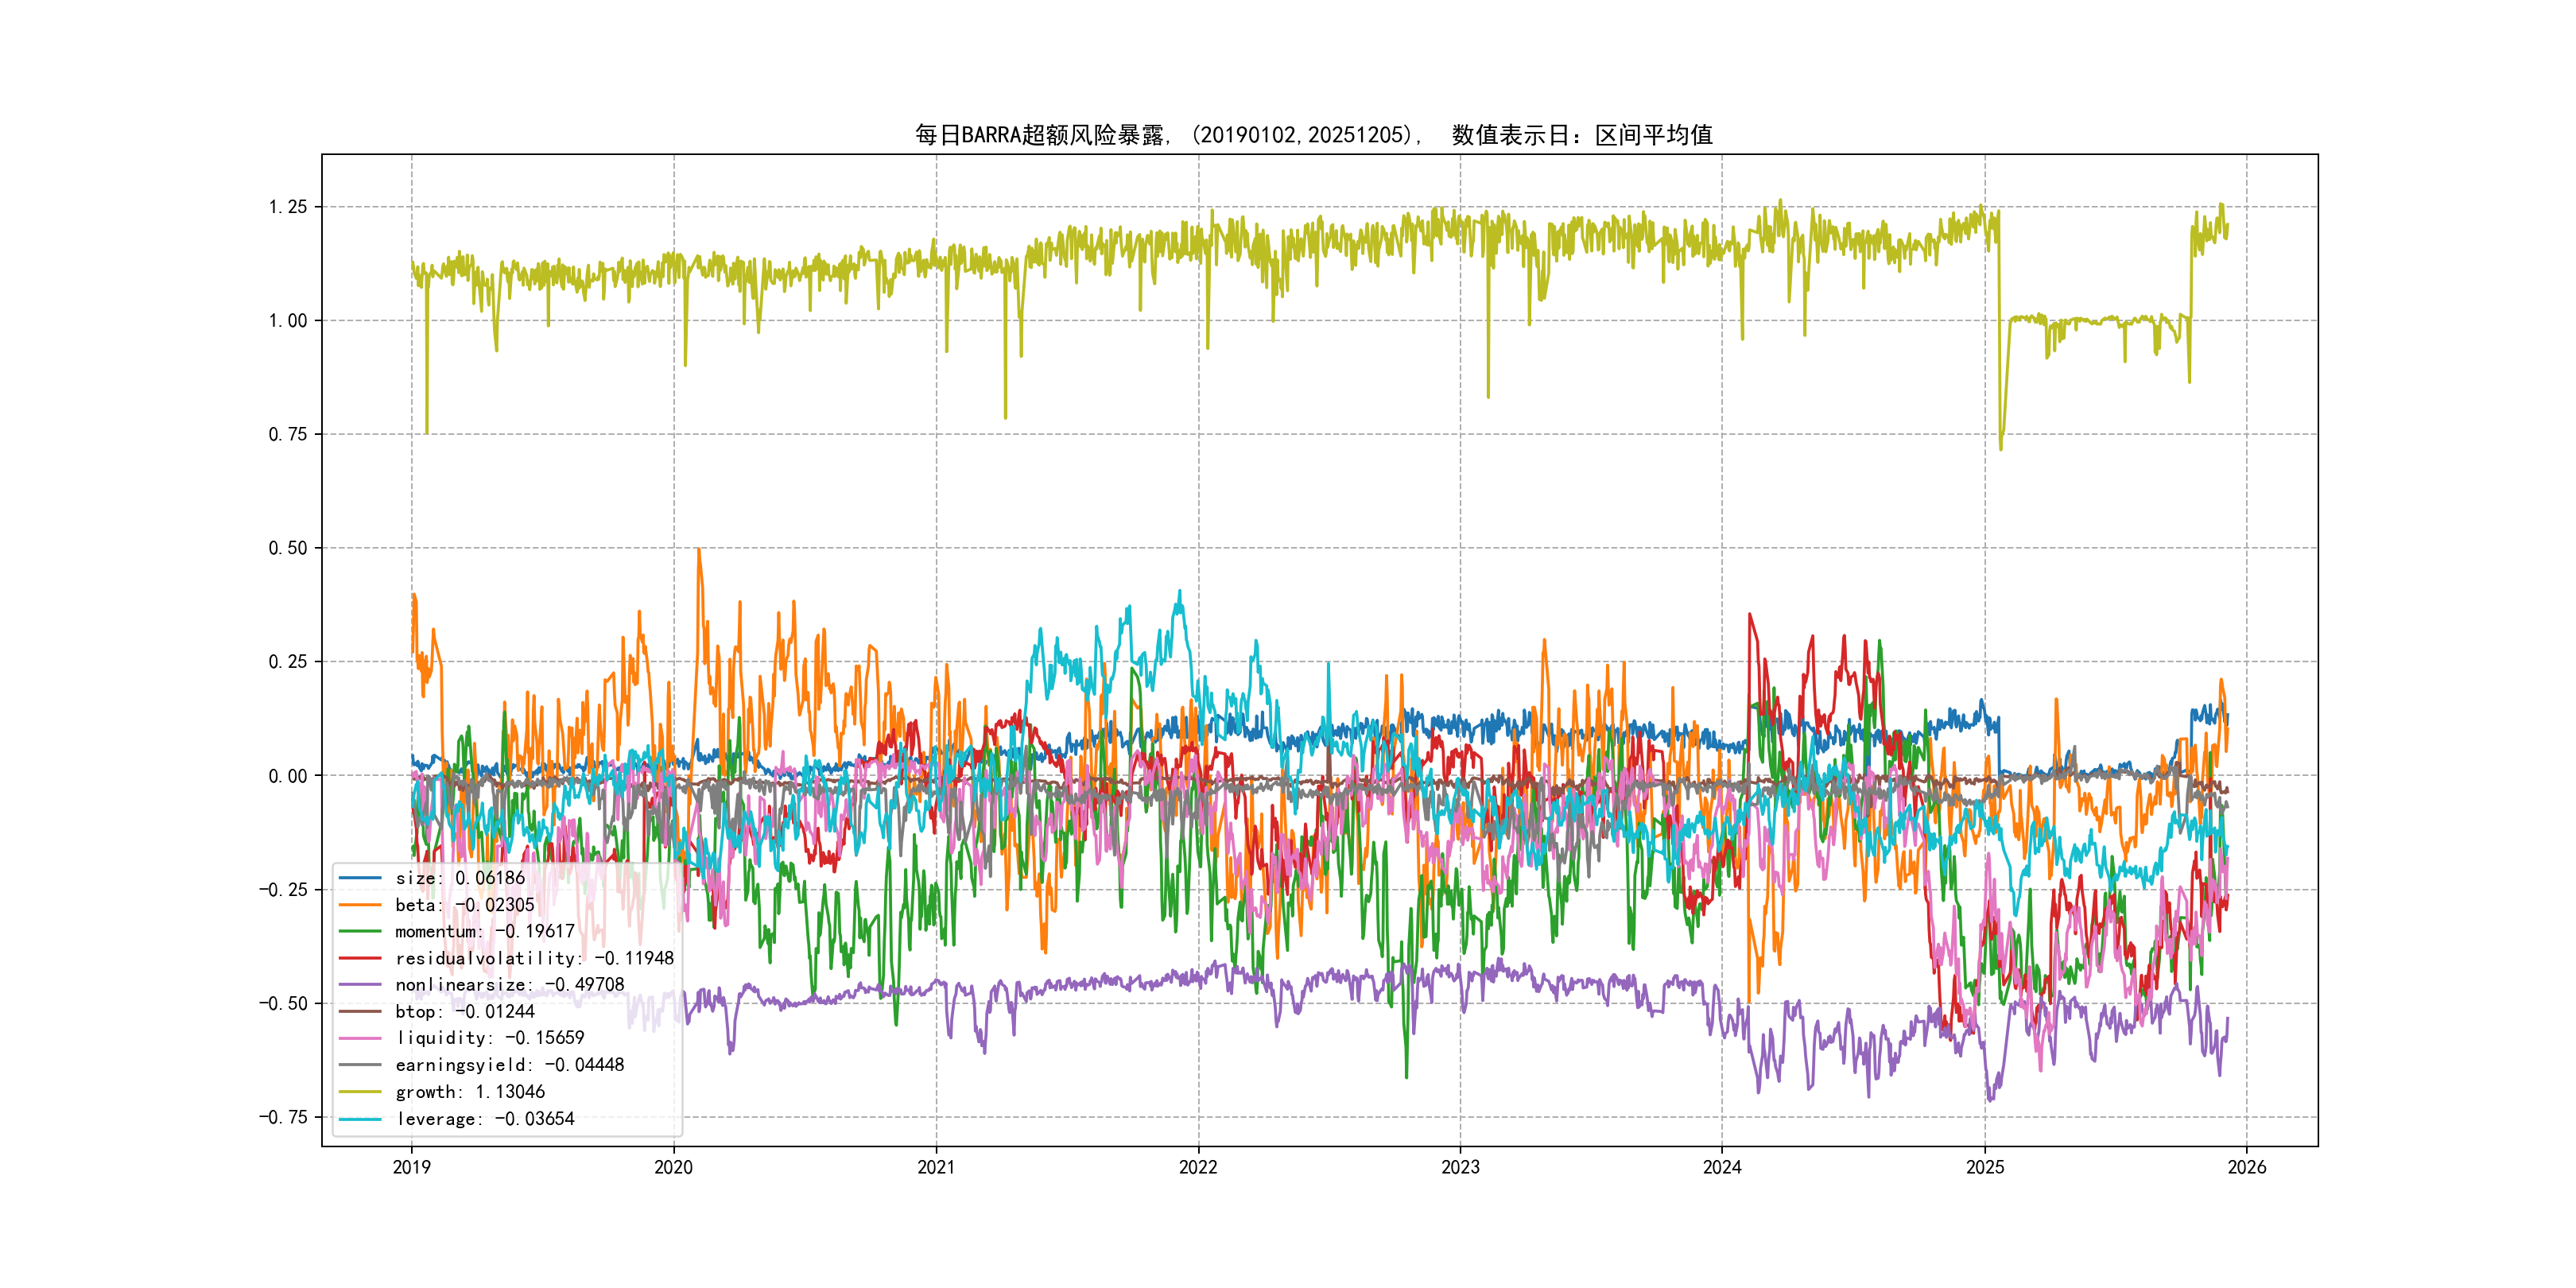Image resolution: width=2576 pixels, height=1288 pixels.
Task: Click the red residualvolatility legend swatch
Action: (360, 958)
